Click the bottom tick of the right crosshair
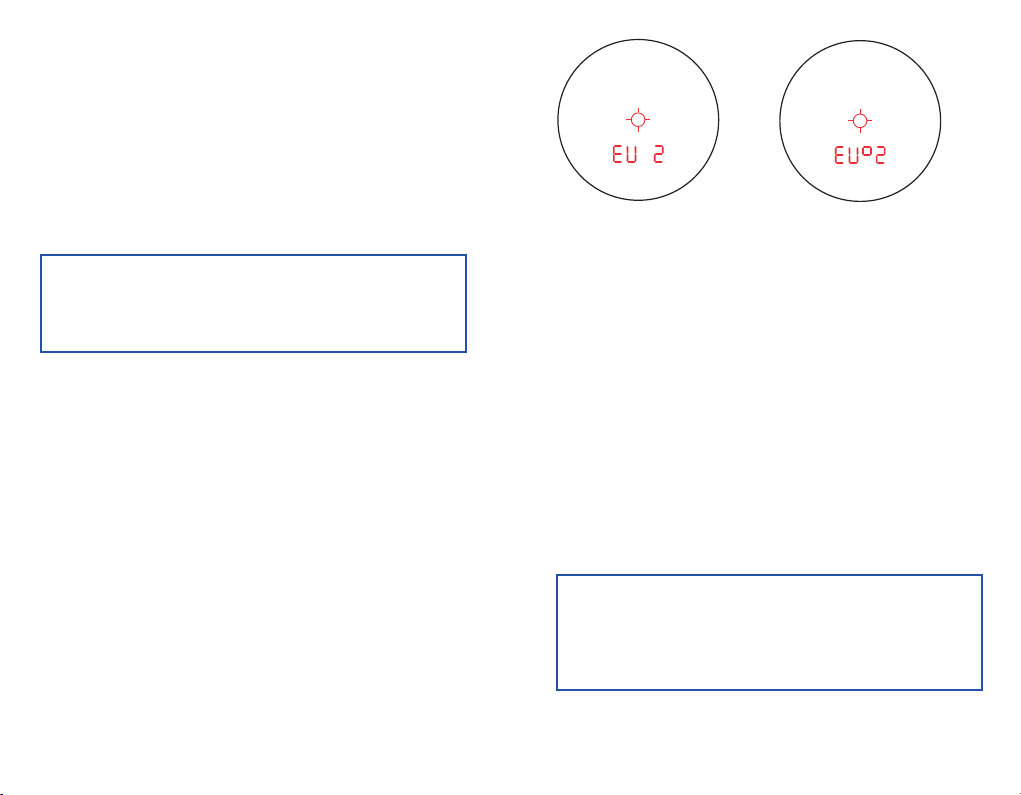Screen dimensions: 1021x795 pyautogui.click(x=860, y=130)
